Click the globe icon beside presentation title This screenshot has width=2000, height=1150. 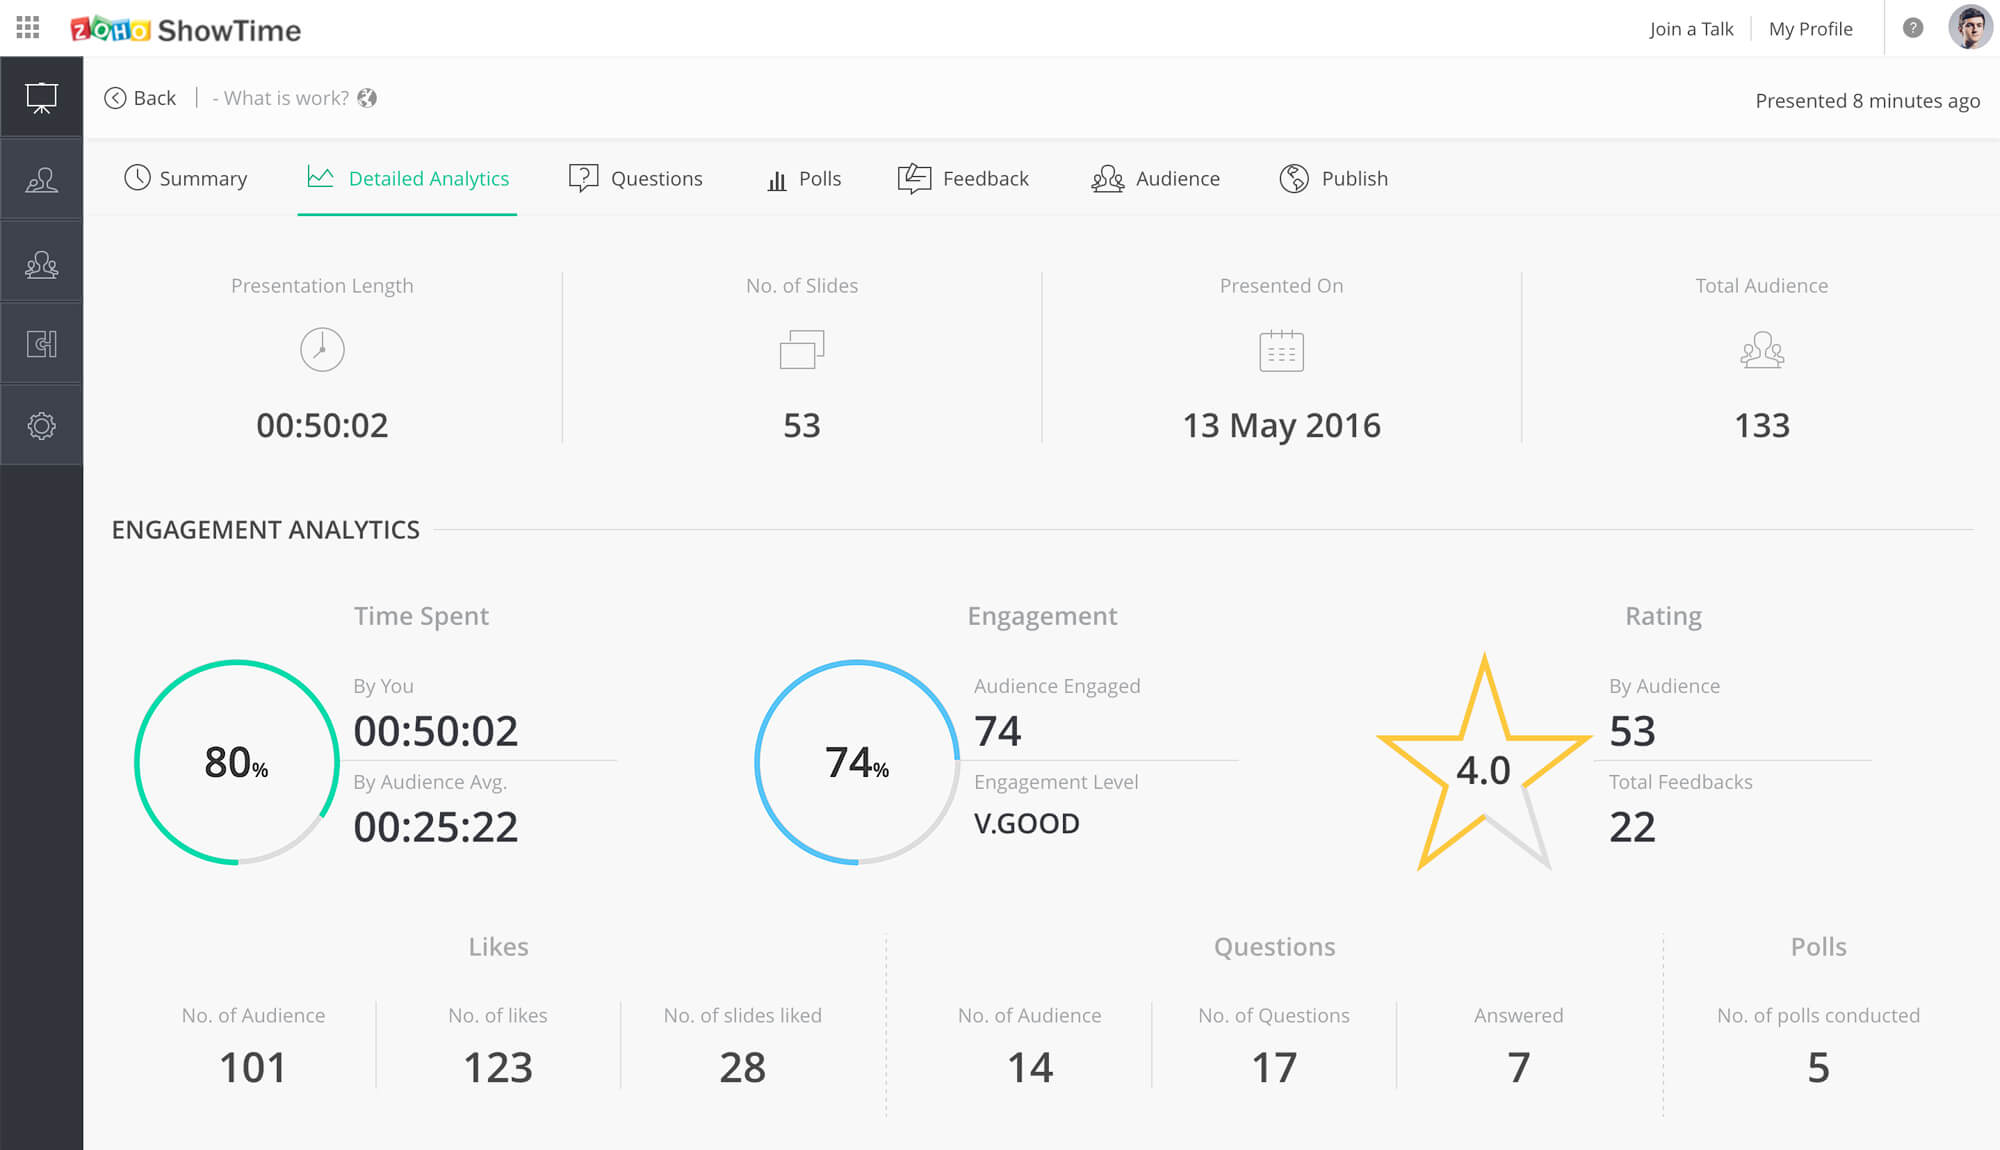(367, 98)
